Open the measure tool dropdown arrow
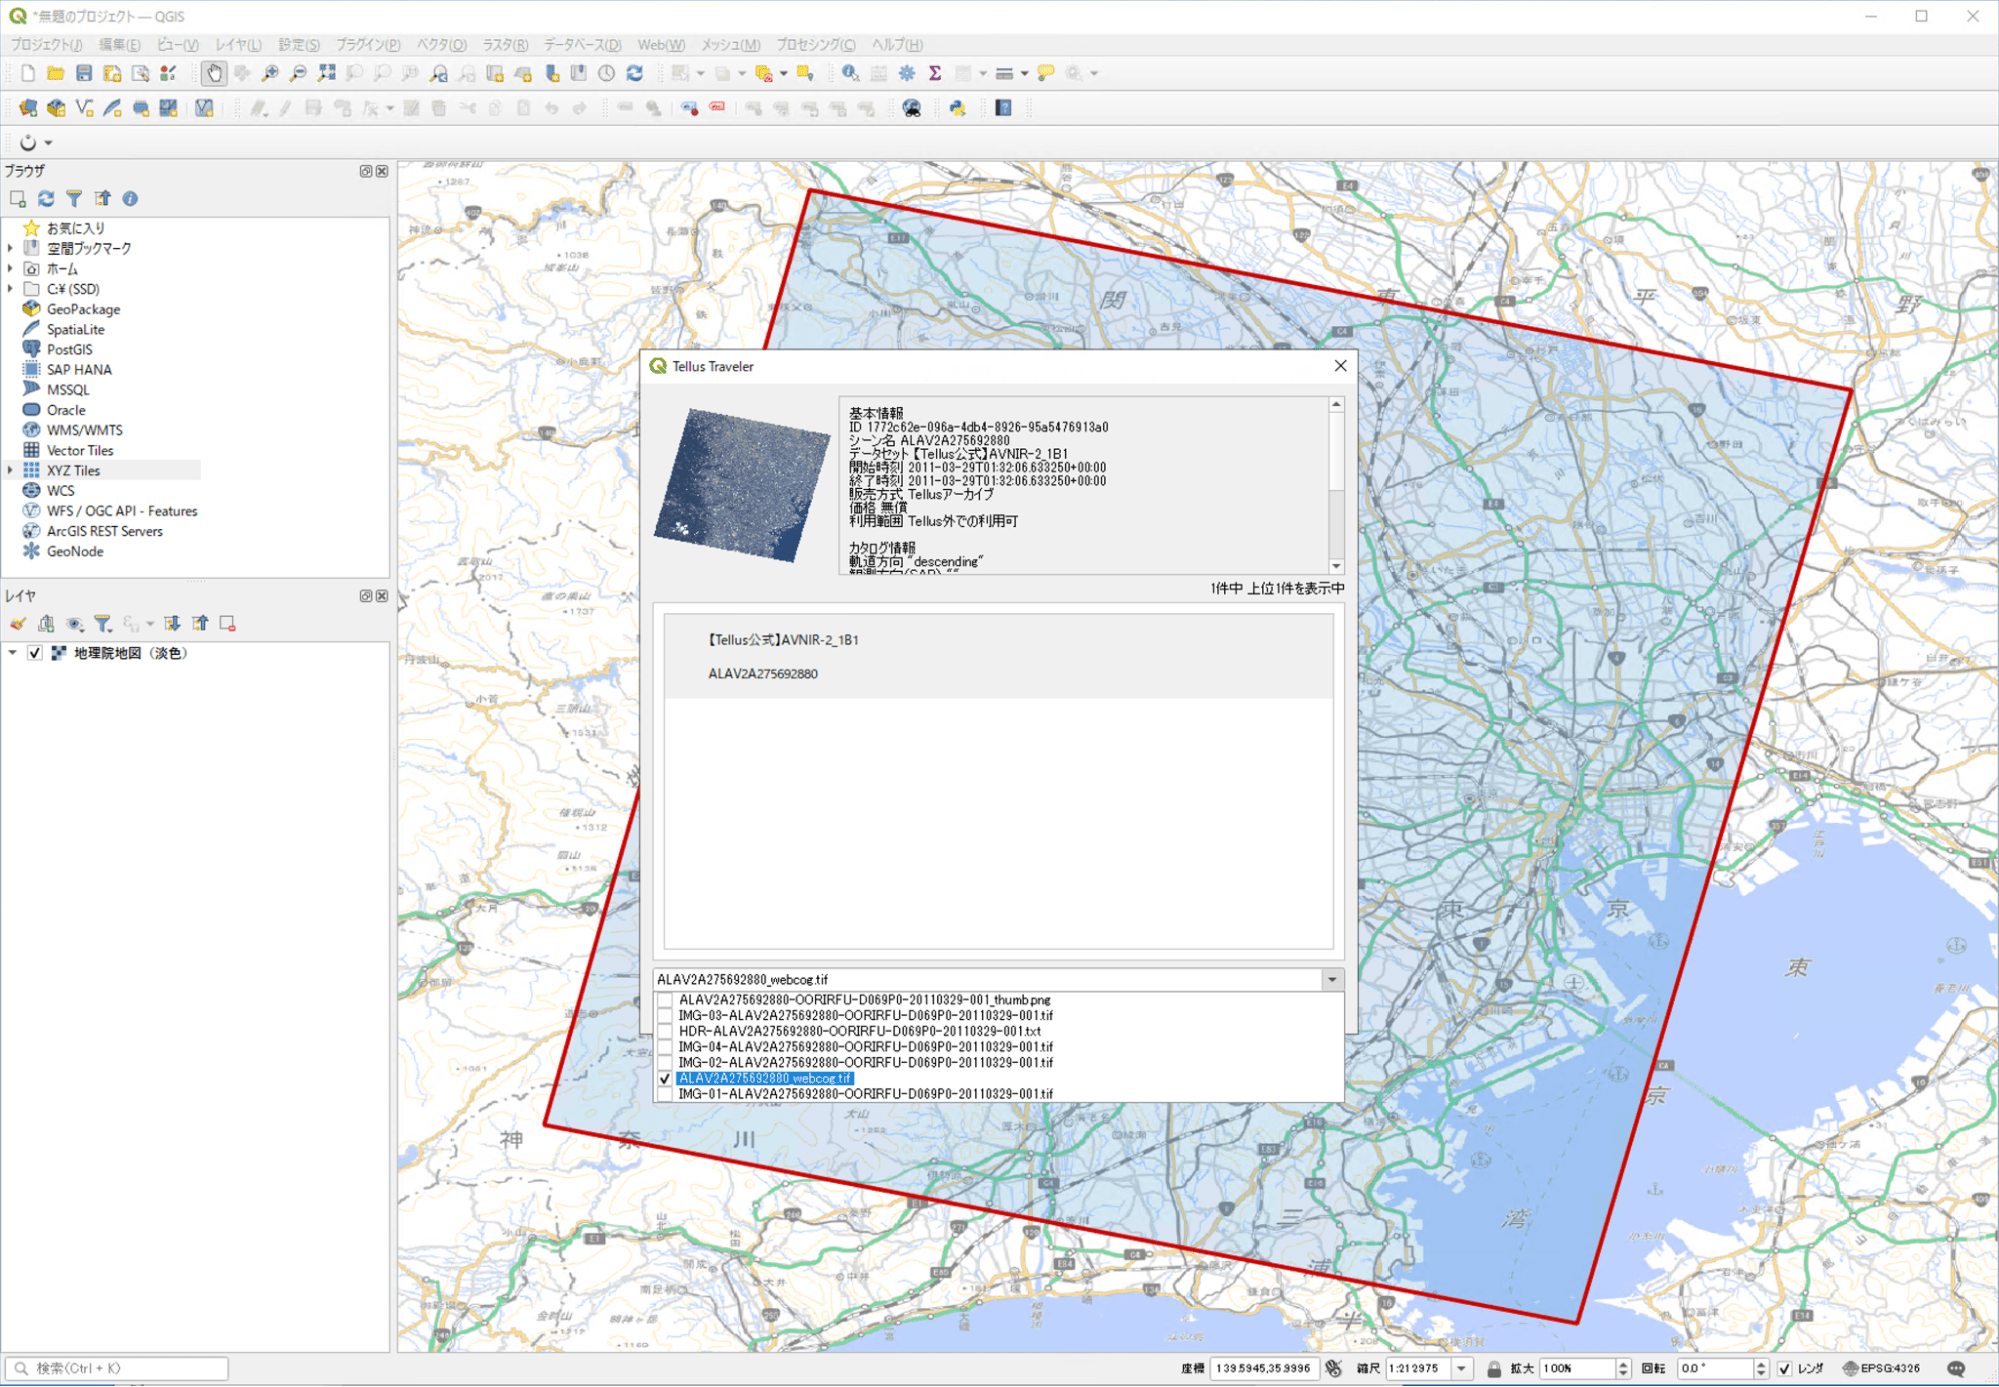The height and width of the screenshot is (1387, 1999). coord(1024,73)
